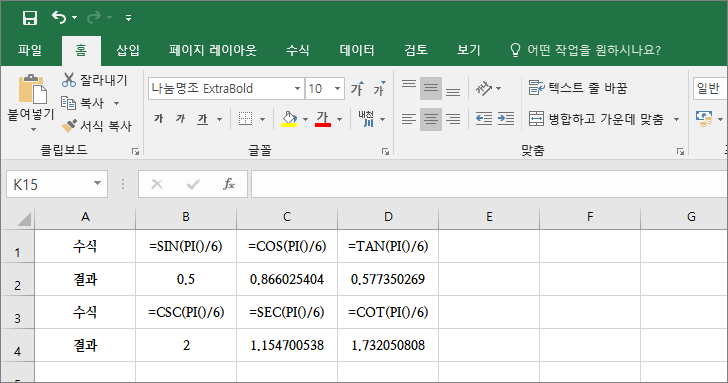This screenshot has width=728, height=383.
Task: Select cell containing =SIN(PI()/6)
Action: [186, 246]
